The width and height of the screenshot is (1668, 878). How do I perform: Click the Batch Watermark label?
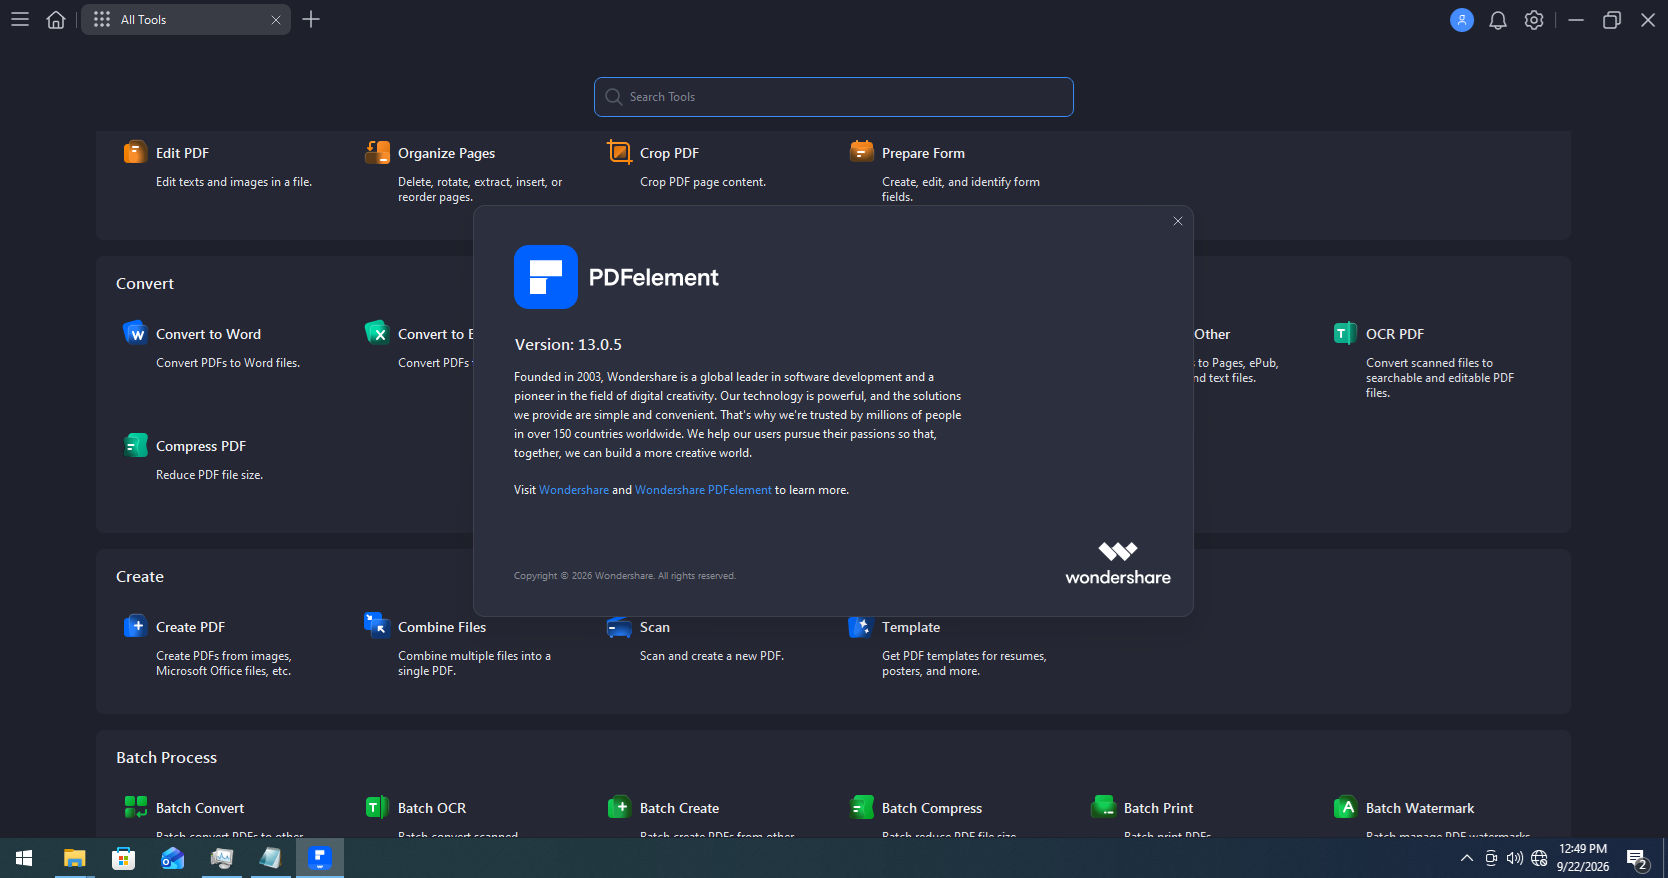1420,808
